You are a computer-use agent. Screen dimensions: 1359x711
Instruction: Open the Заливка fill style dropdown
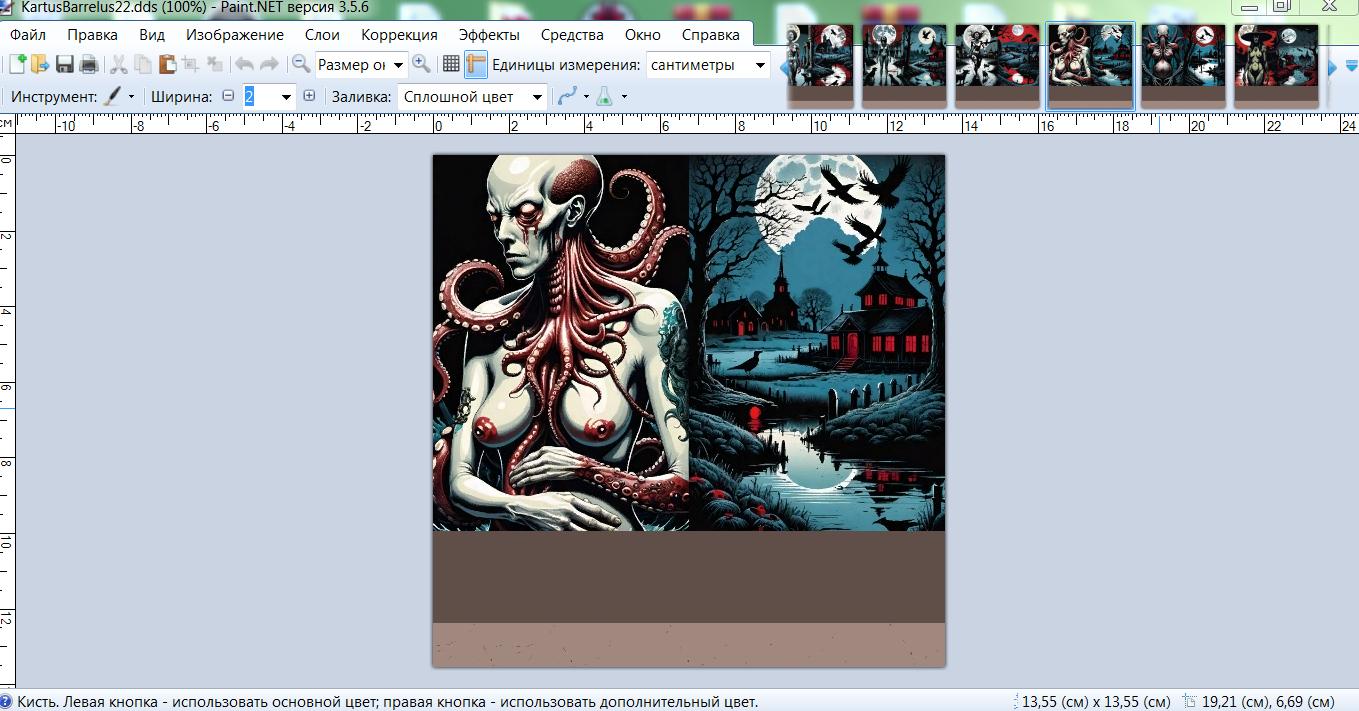coord(537,97)
